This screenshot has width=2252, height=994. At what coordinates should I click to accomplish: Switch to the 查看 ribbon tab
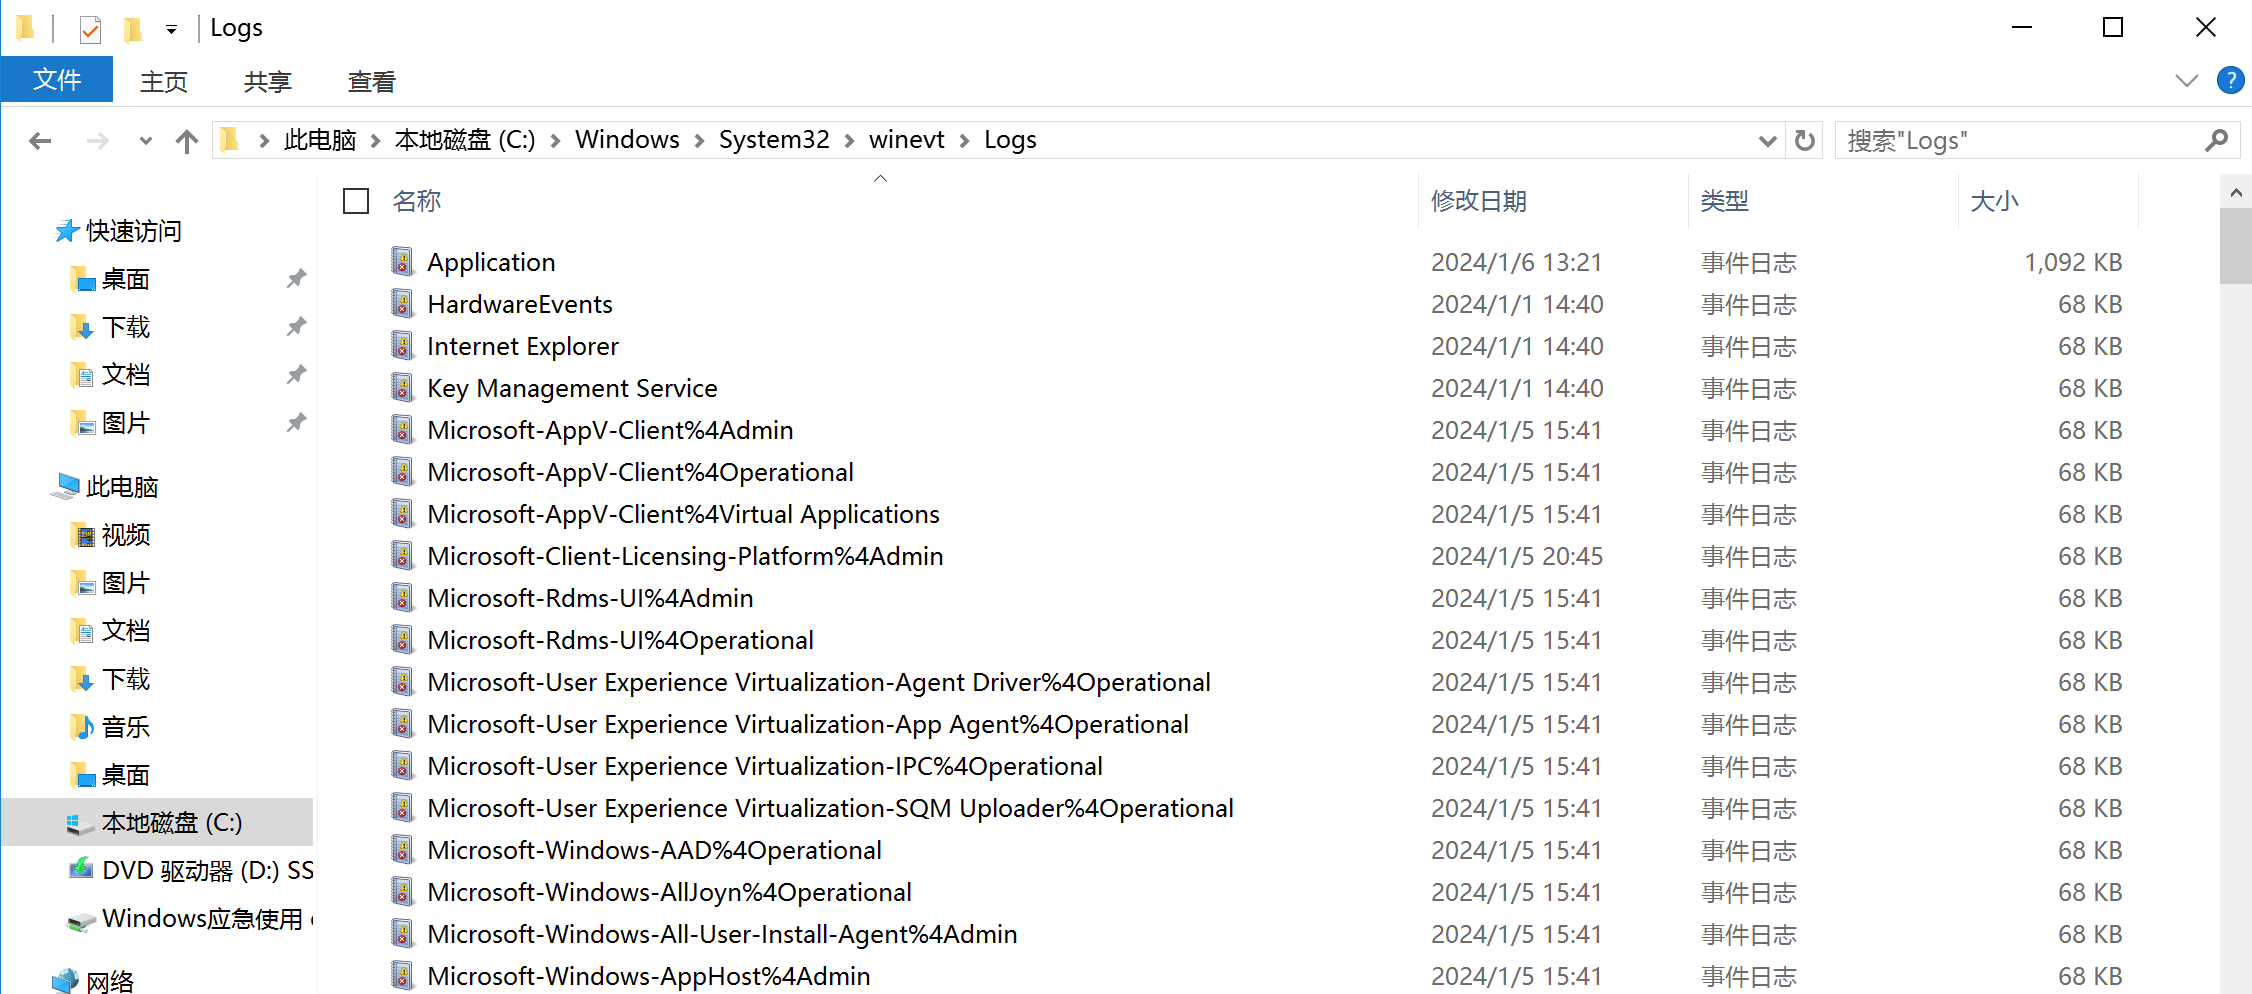371,82
